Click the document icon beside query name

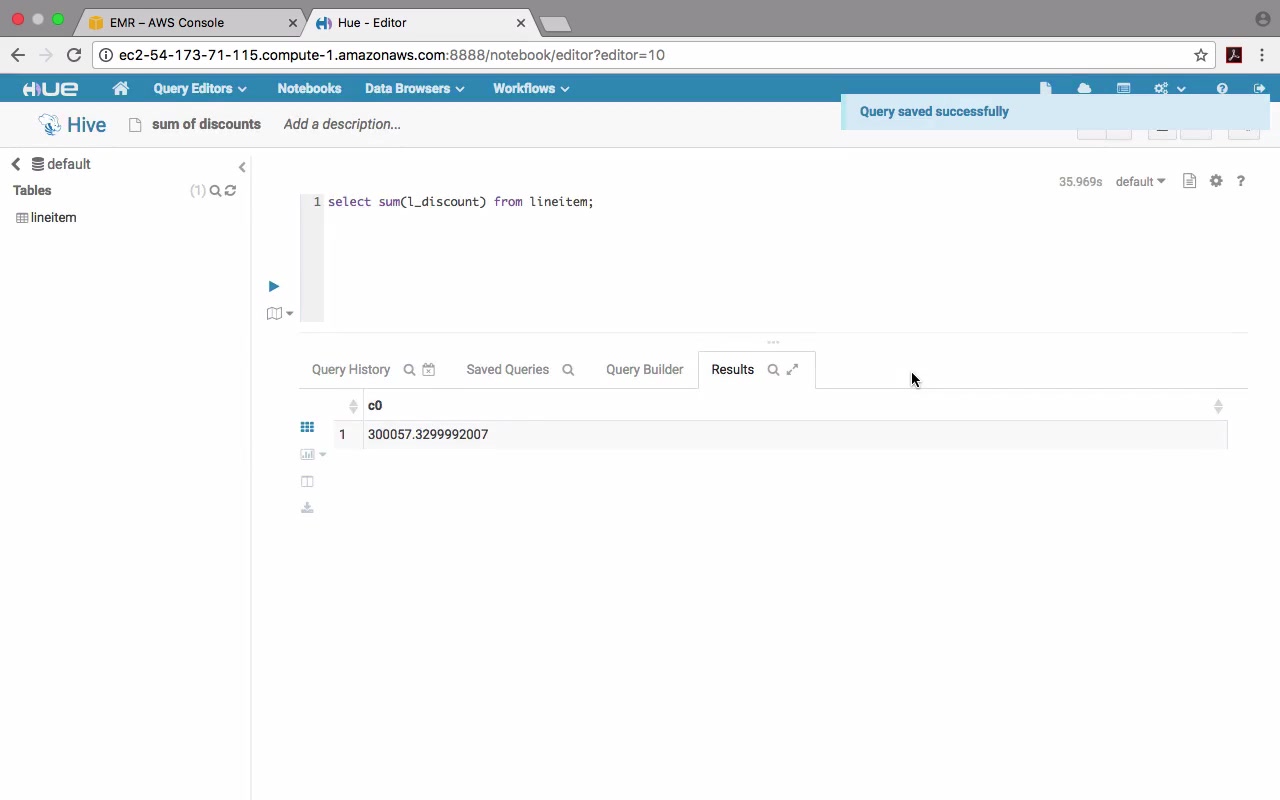point(135,125)
